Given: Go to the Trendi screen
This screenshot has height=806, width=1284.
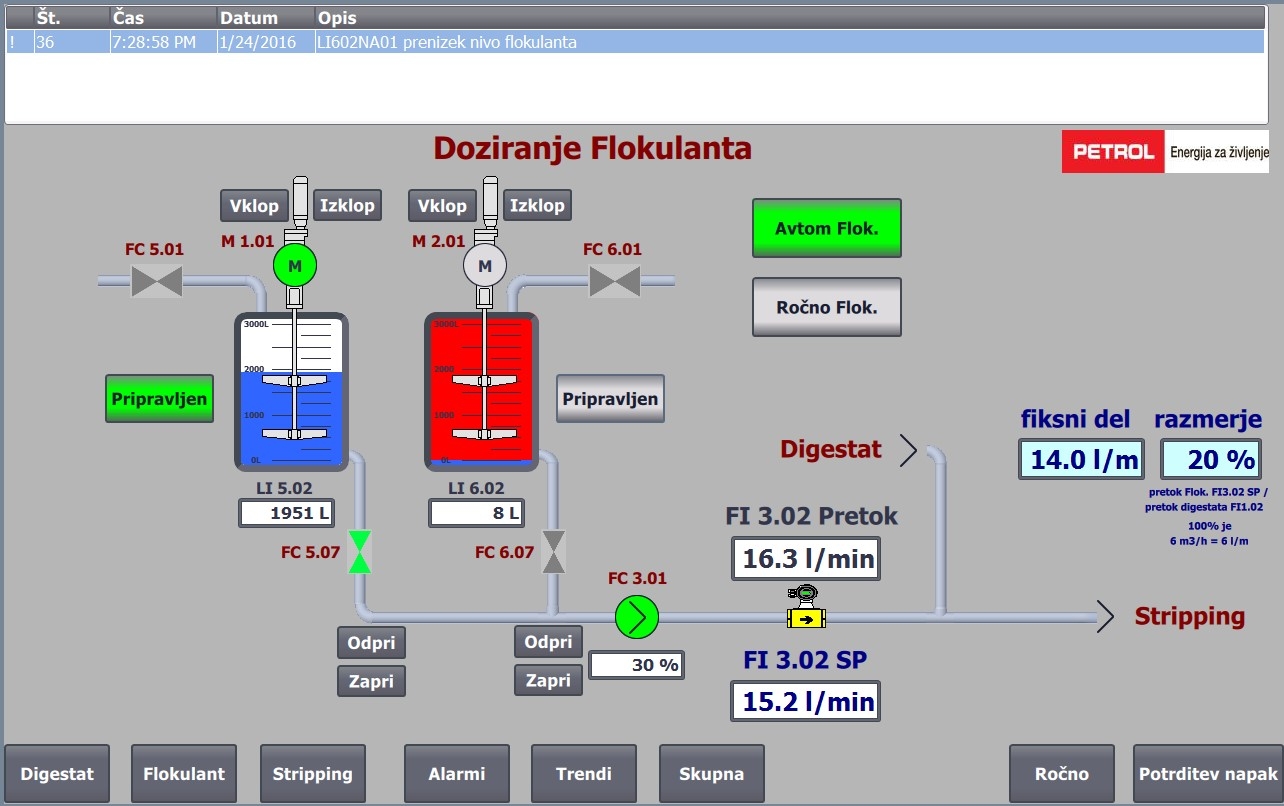Looking at the screenshot, I should click(x=583, y=773).
